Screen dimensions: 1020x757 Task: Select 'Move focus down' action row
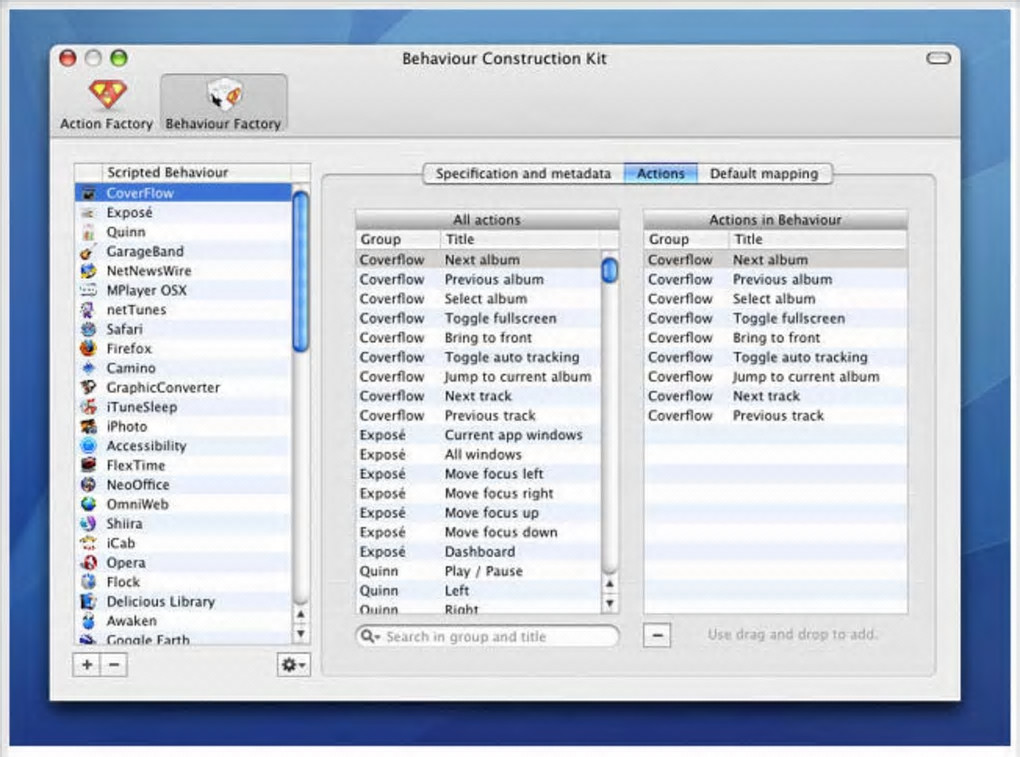477,533
